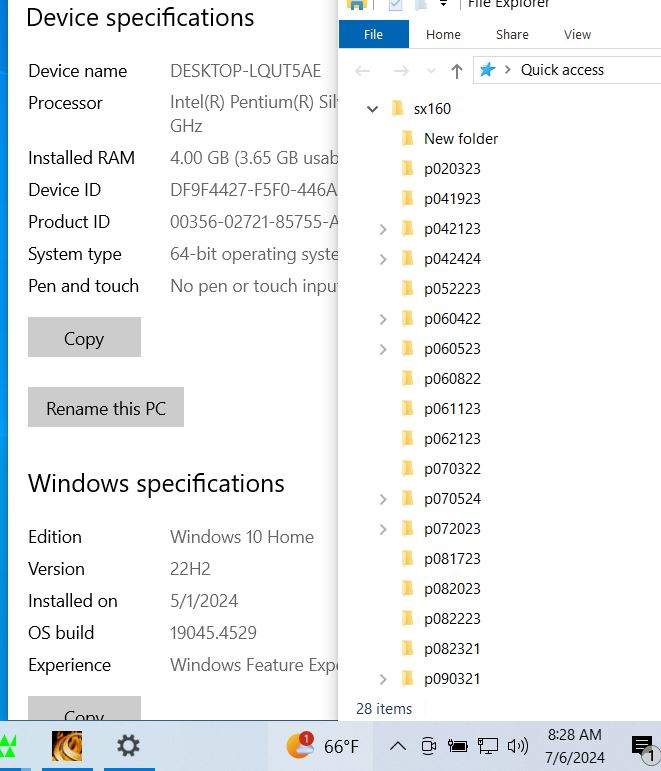661x771 pixels.
Task: Open the Customize Quick Access Toolbar dropdown
Action: click(x=443, y=4)
